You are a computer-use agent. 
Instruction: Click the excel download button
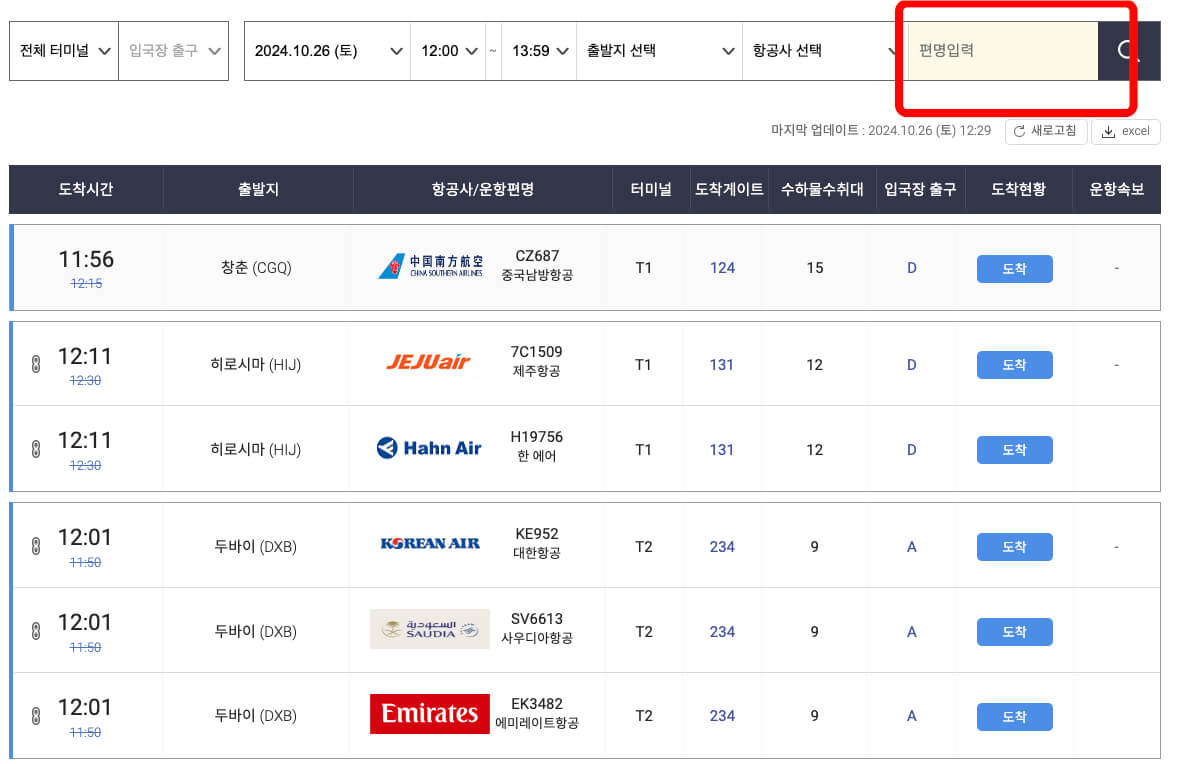pyautogui.click(x=1126, y=132)
